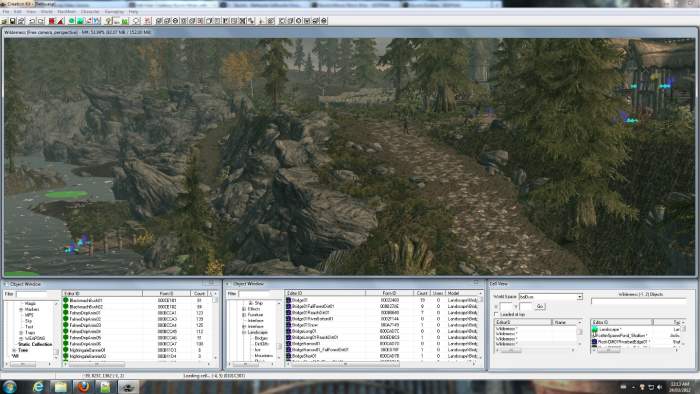Select the BridgeShort01 row
Screen dimensions: 700x394
pos(382,356)
